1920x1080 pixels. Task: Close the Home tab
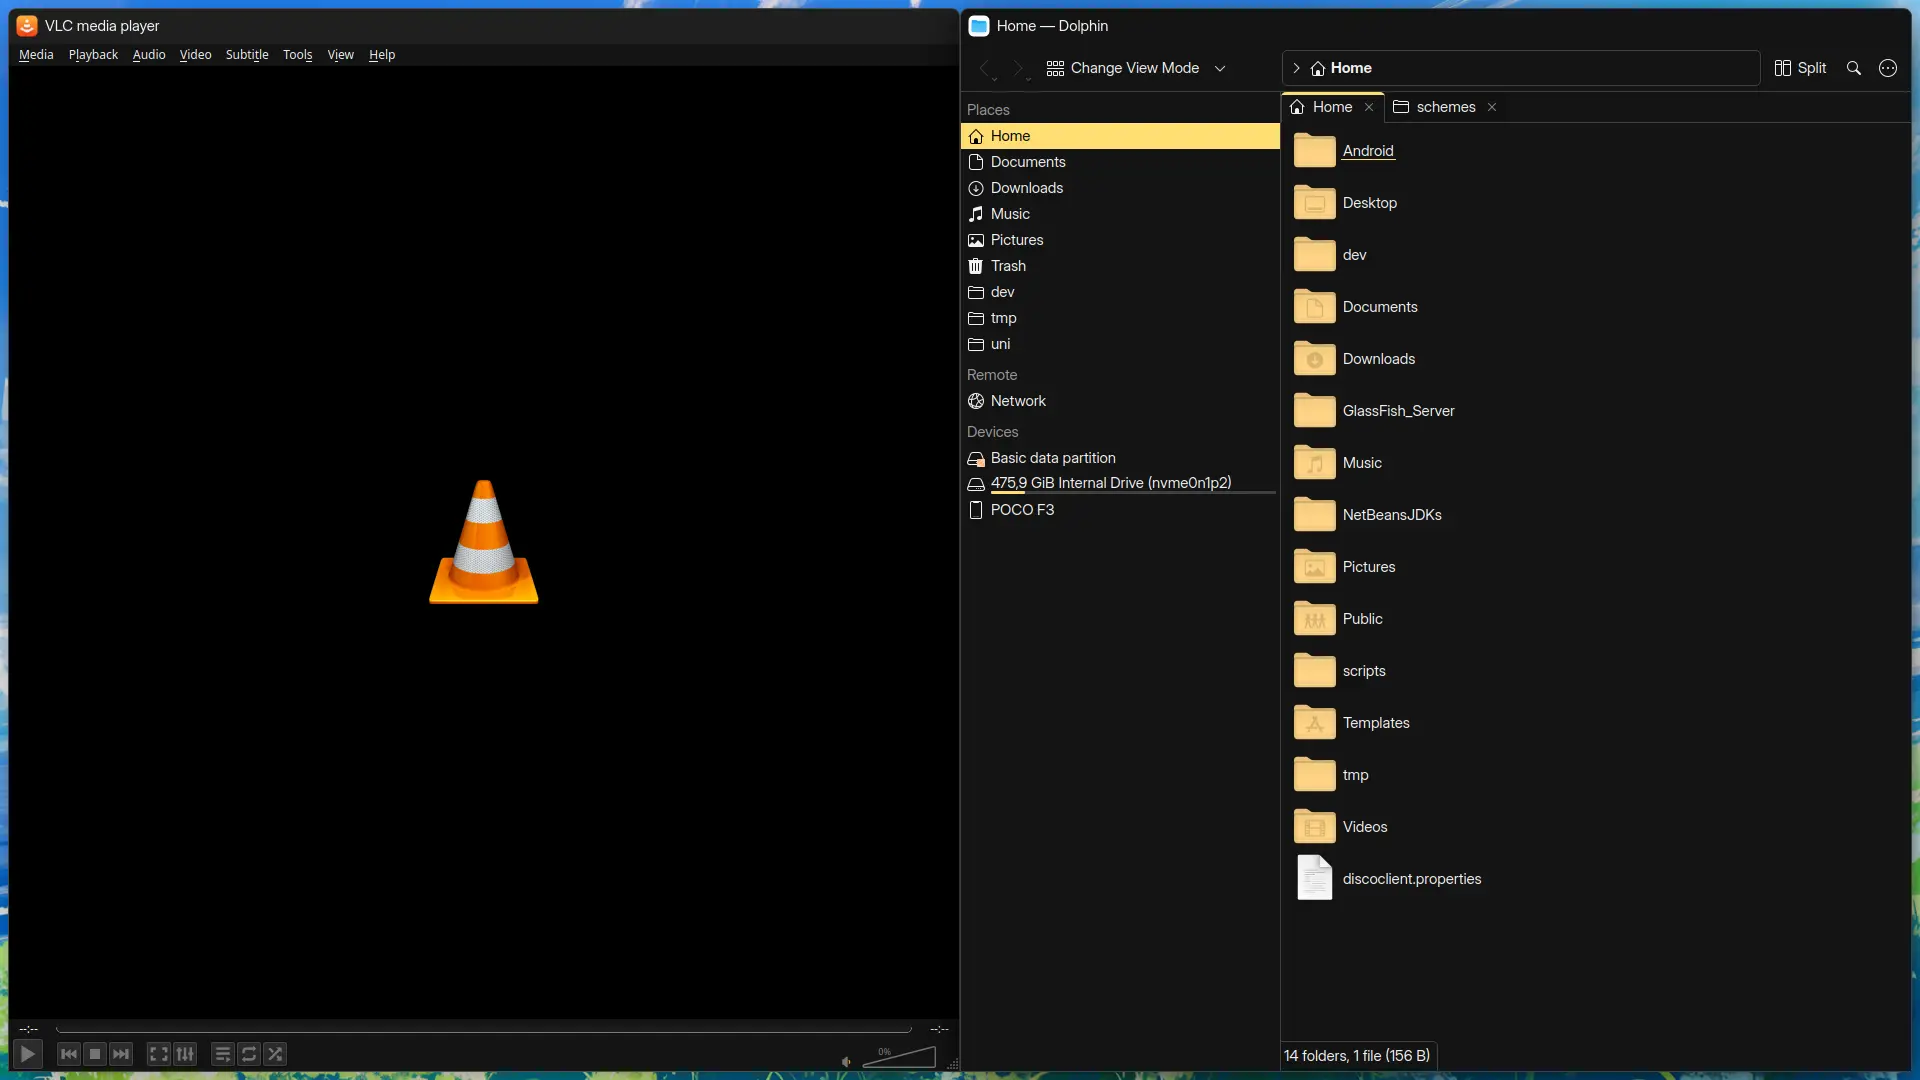tap(1369, 107)
